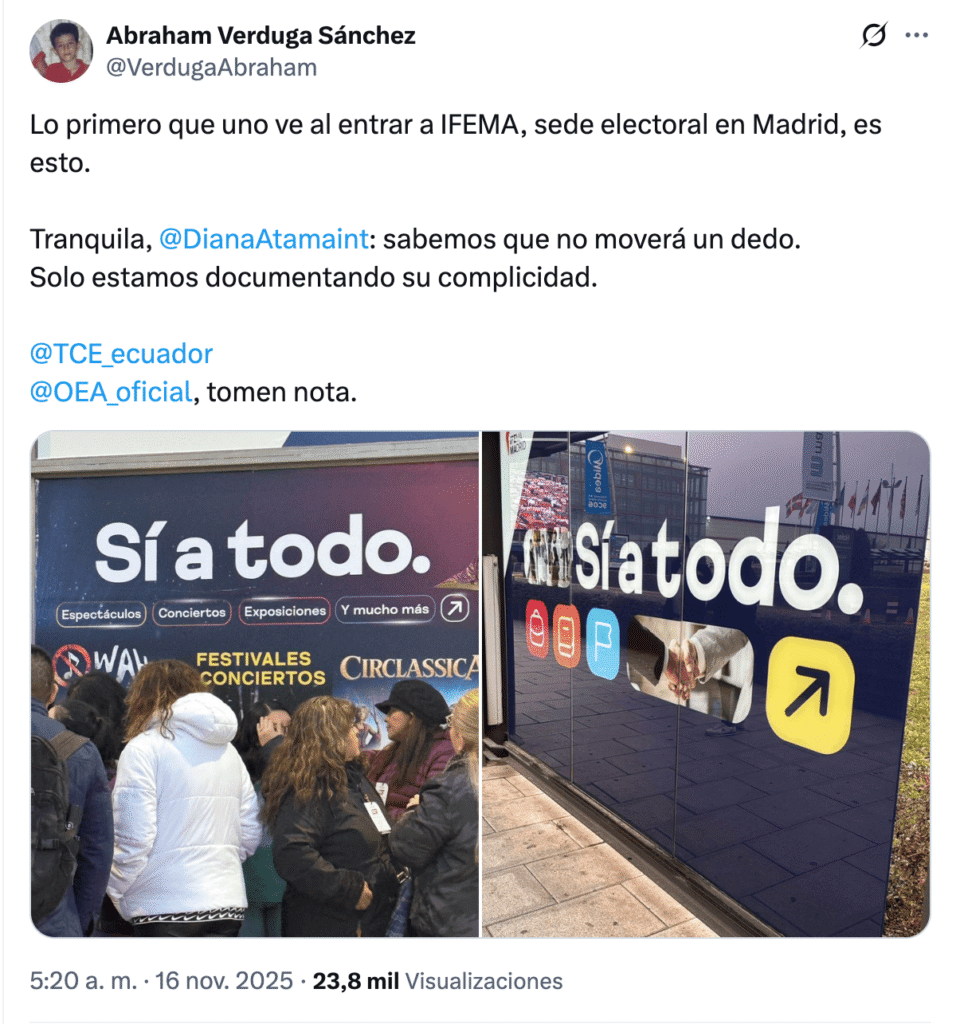Click the orange ticket icon in photo
Image resolution: width=956 pixels, height=1024 pixels.
pyautogui.click(x=567, y=636)
